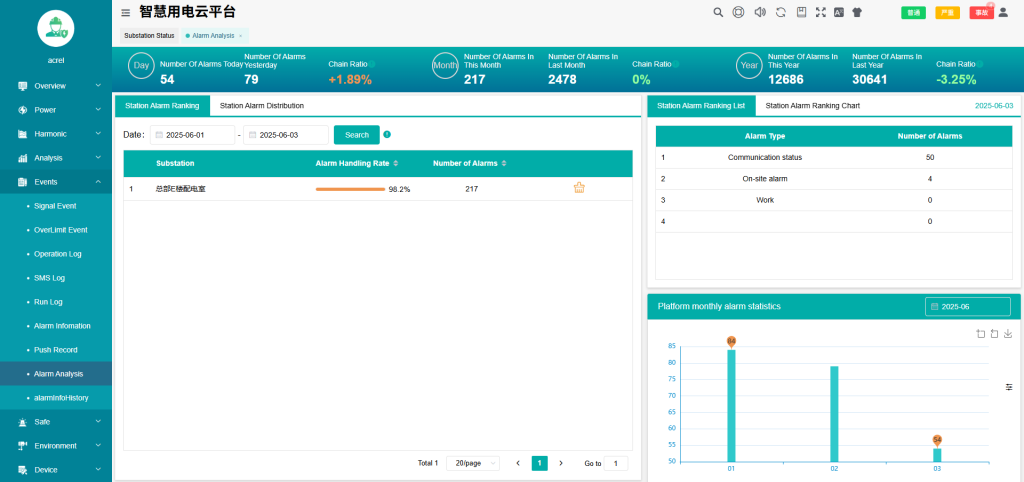The image size is (1024, 482).
Task: Click the Communication status alarm type cell
Action: pyautogui.click(x=765, y=157)
